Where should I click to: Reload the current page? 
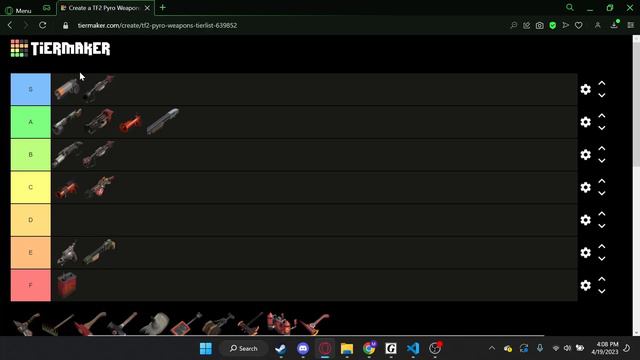pyautogui.click(x=42, y=25)
